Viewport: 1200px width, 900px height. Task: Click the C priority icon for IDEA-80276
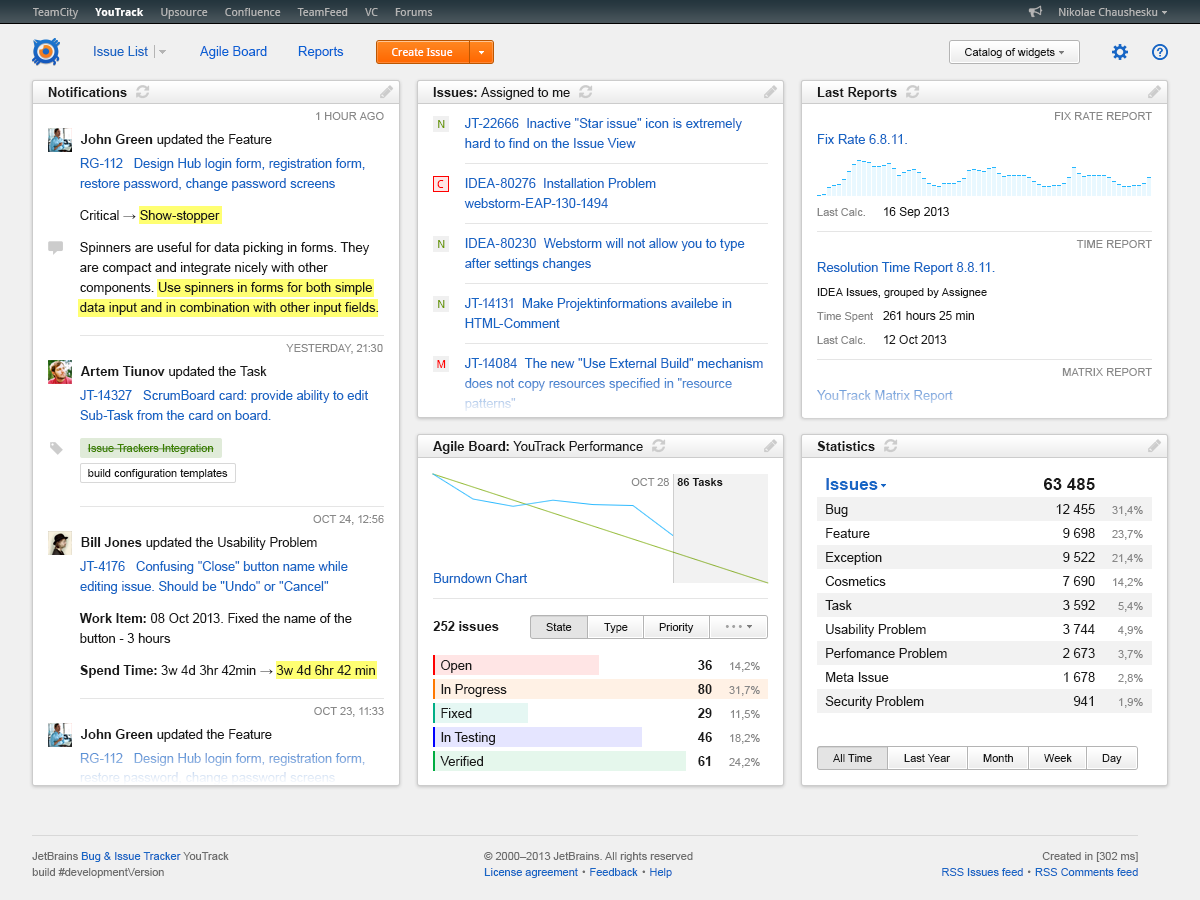[x=441, y=184]
